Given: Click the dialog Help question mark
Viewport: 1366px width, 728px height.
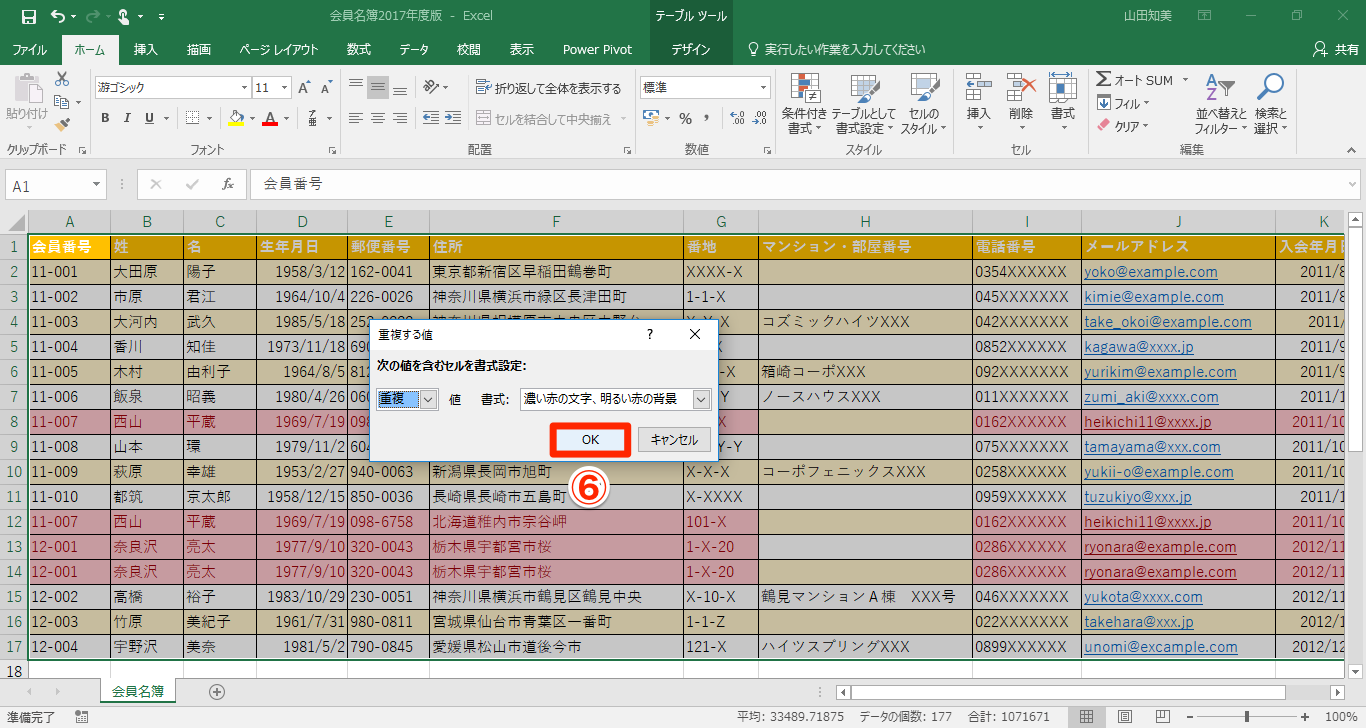Looking at the screenshot, I should tap(650, 334).
